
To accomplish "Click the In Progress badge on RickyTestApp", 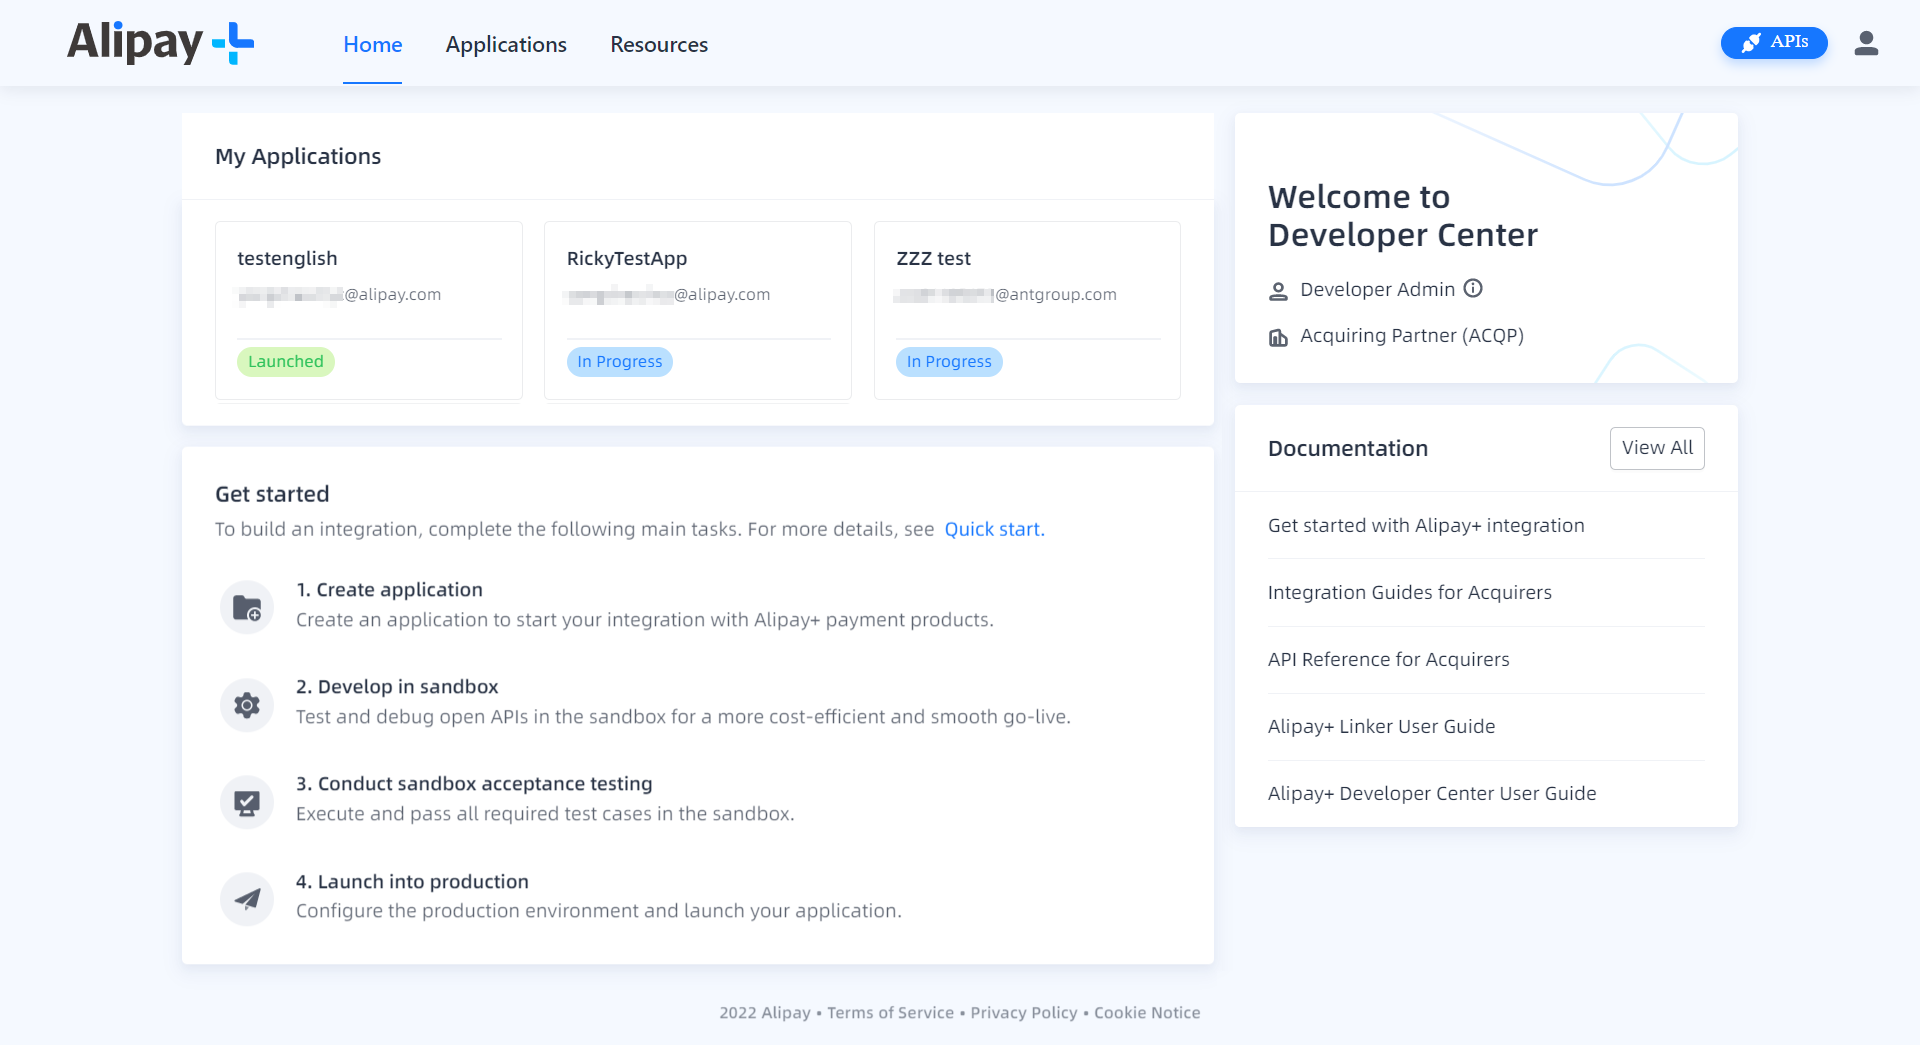I will pos(619,361).
